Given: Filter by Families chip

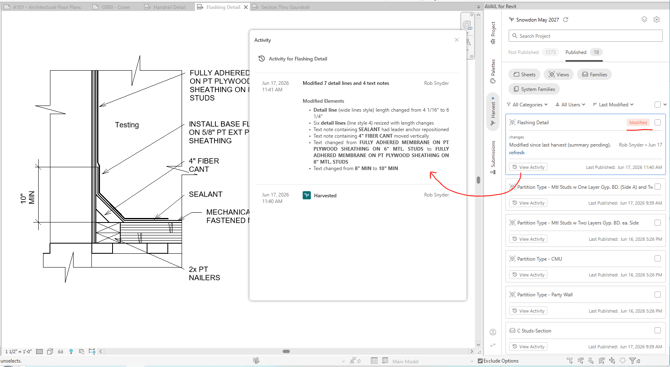Looking at the screenshot, I should tap(594, 74).
